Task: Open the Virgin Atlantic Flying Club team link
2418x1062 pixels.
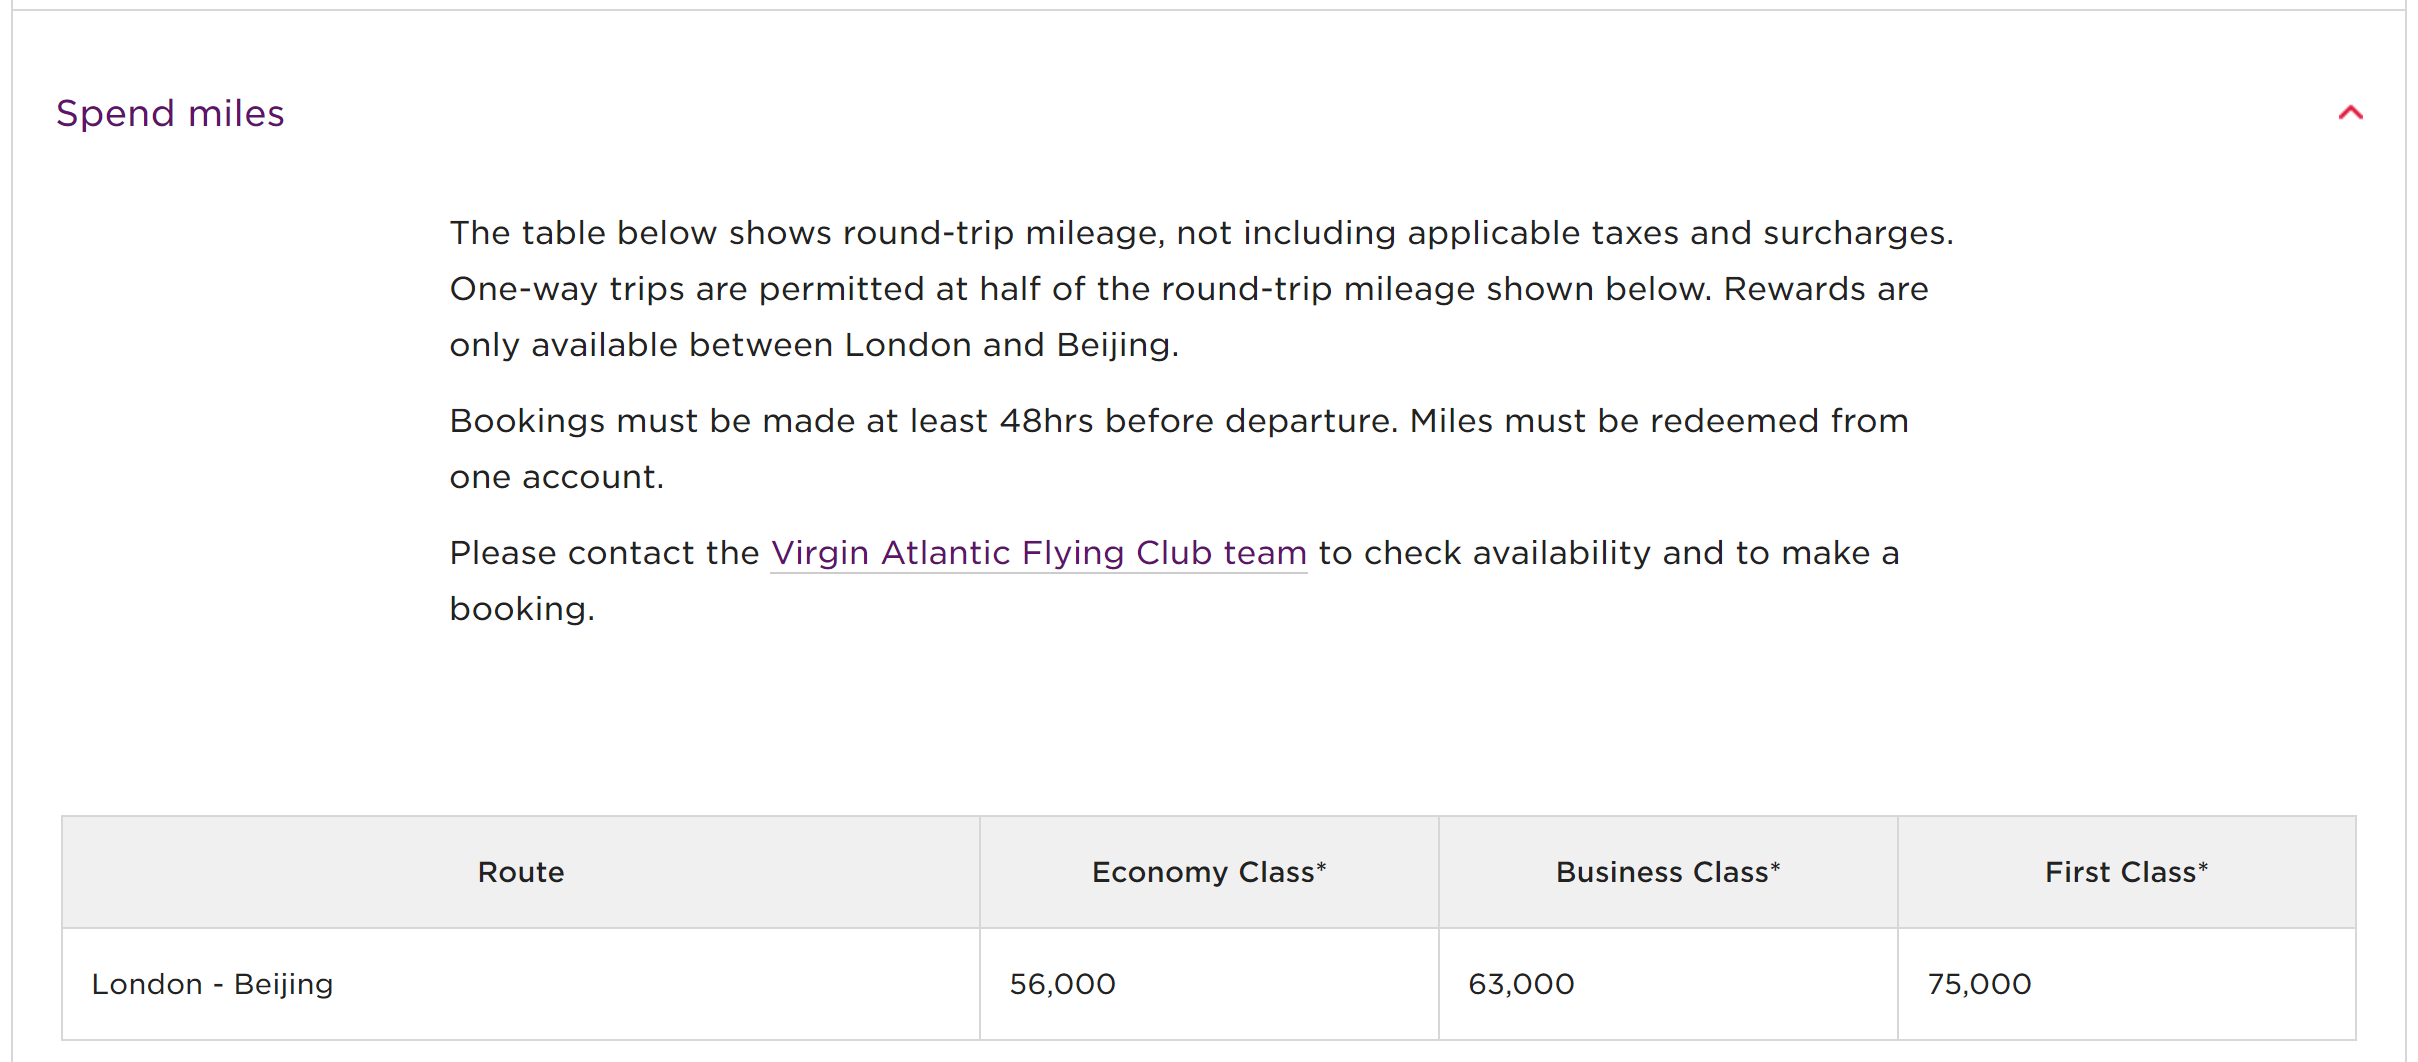Action: (x=1038, y=553)
